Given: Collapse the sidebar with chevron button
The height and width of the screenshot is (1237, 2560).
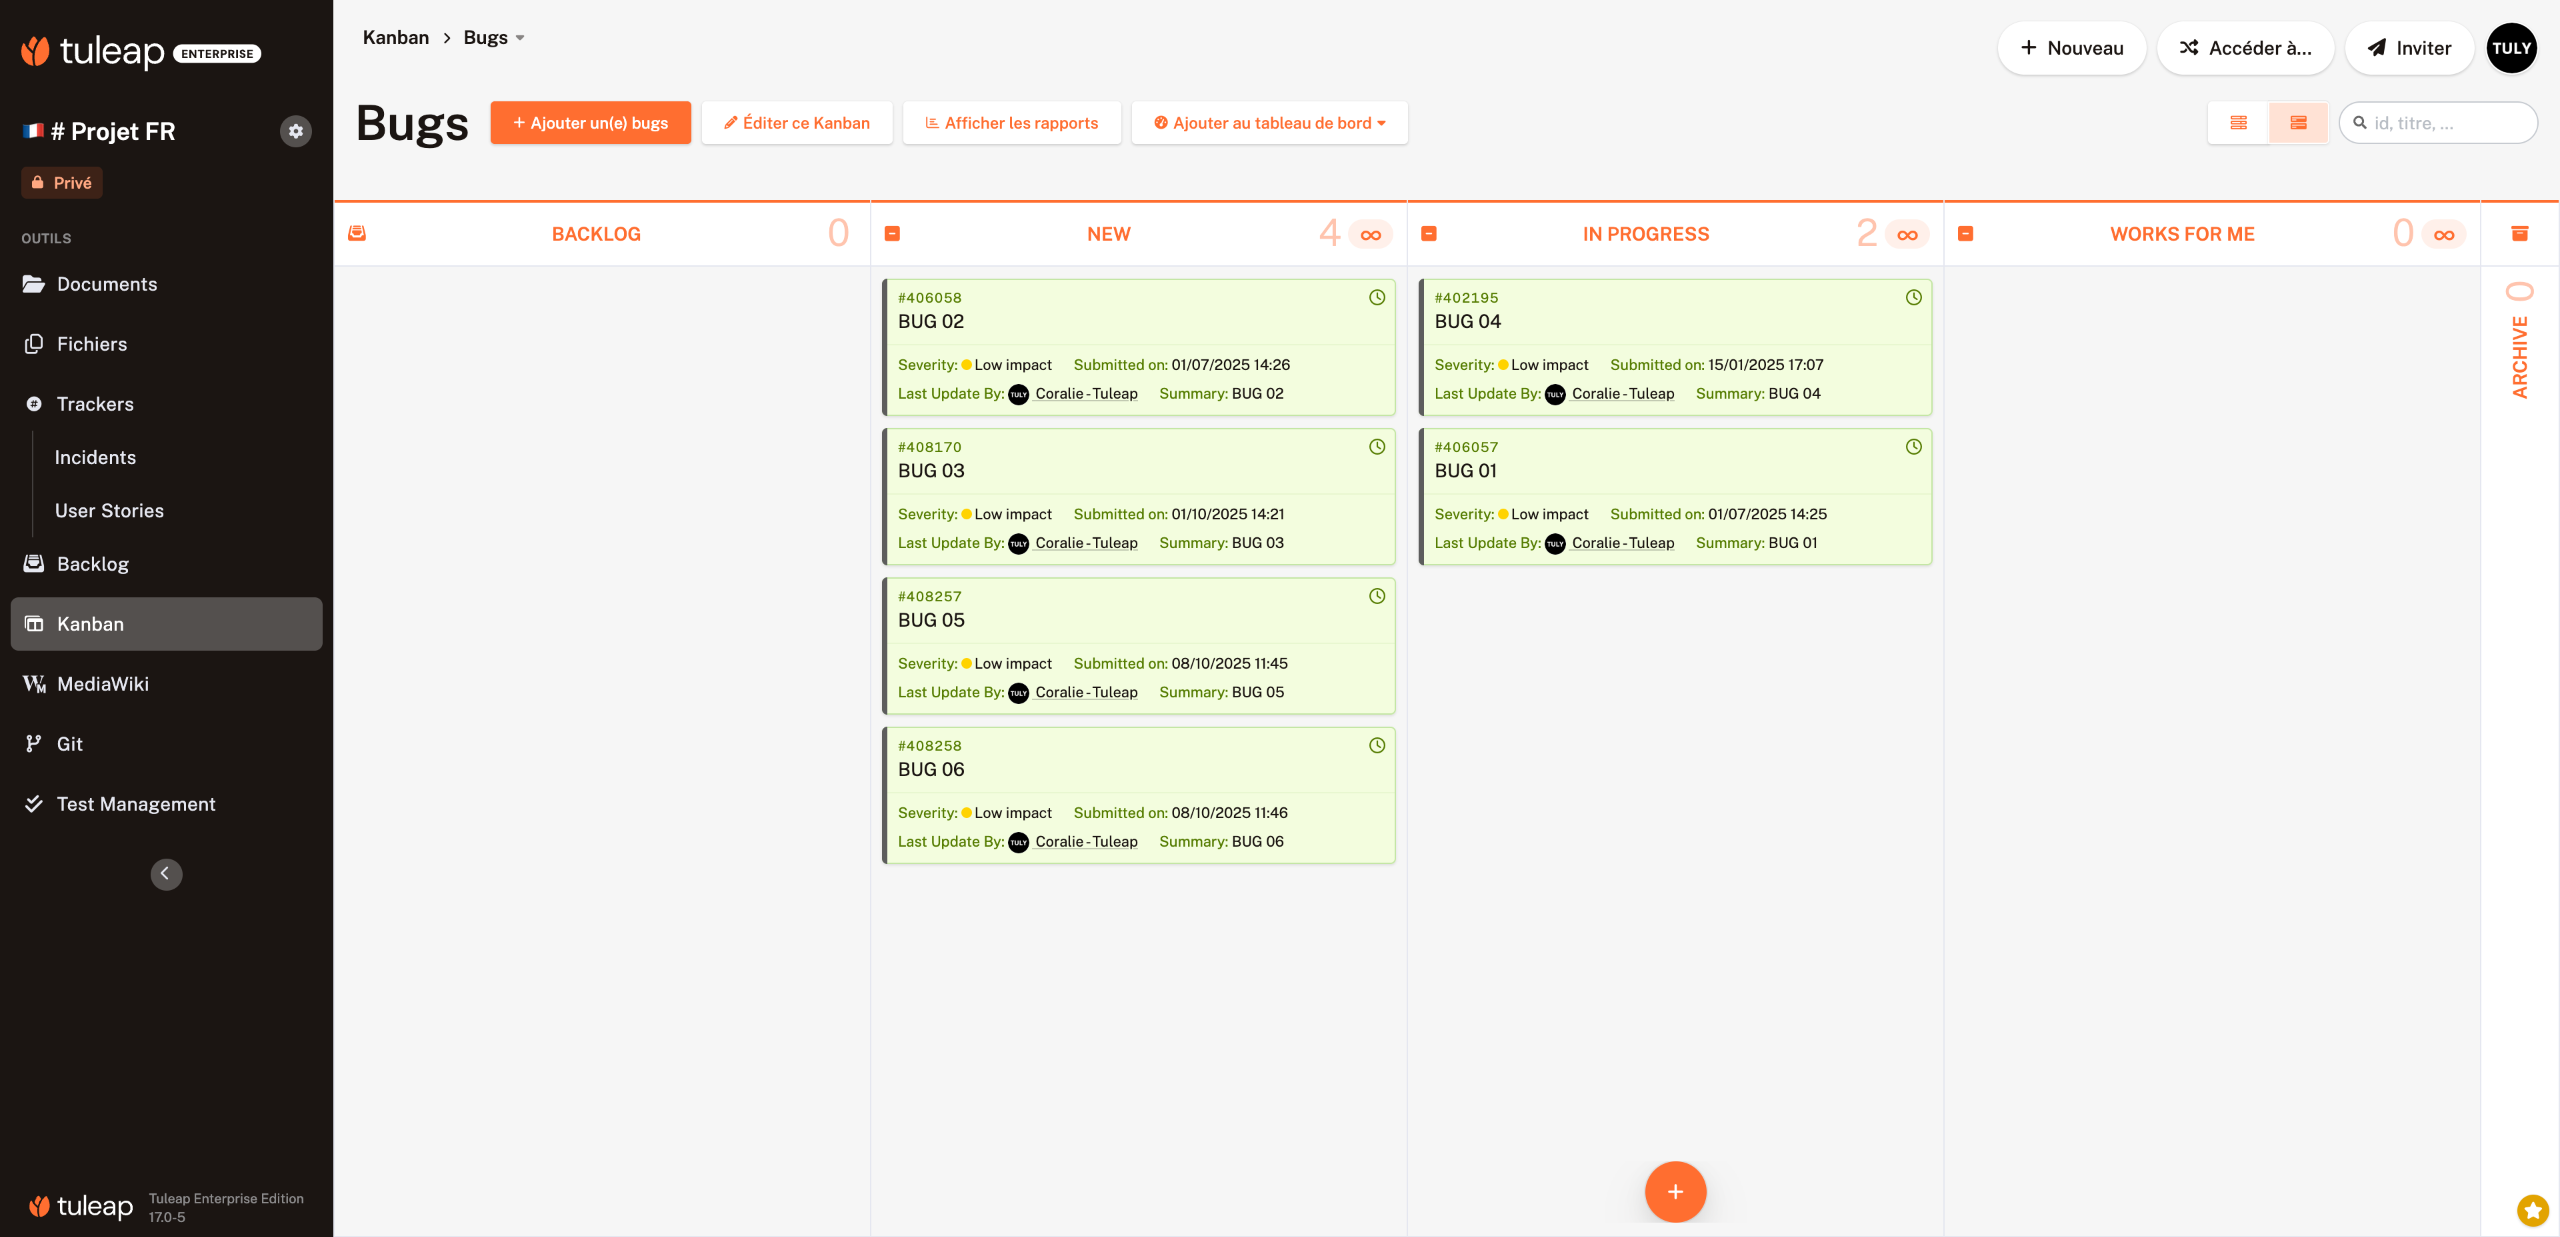Looking at the screenshot, I should coord(166,874).
